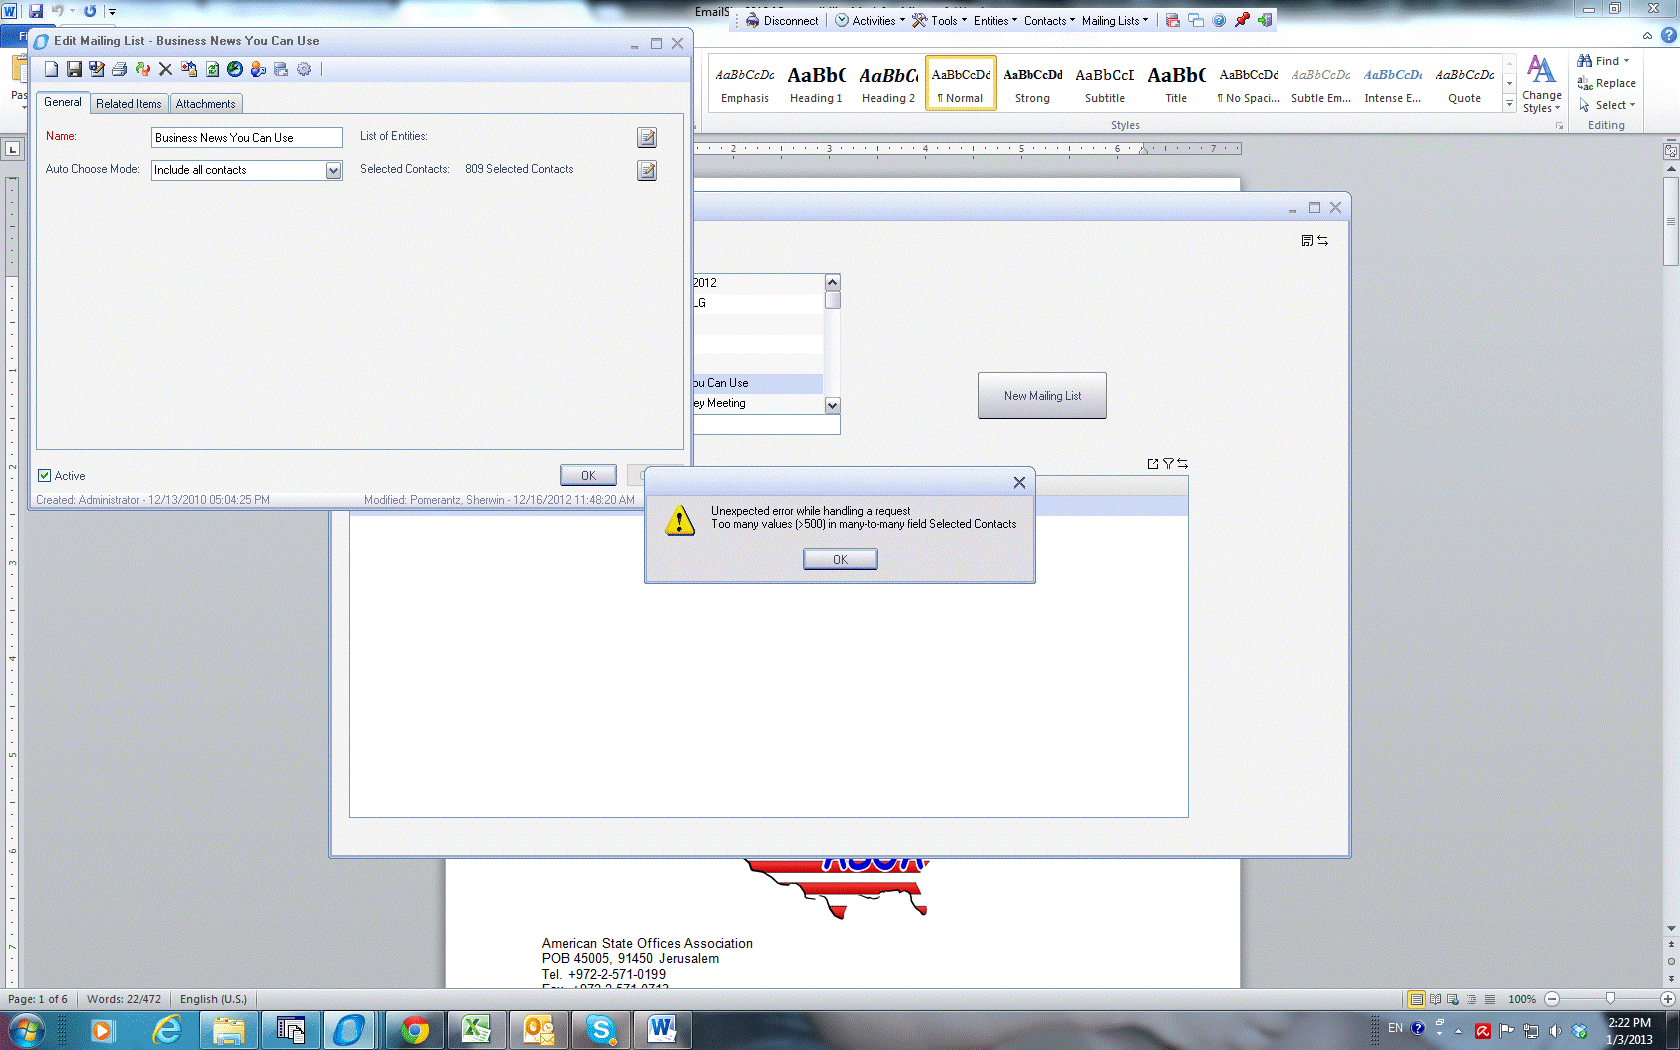Click the New Mailing List button

pos(1042,396)
